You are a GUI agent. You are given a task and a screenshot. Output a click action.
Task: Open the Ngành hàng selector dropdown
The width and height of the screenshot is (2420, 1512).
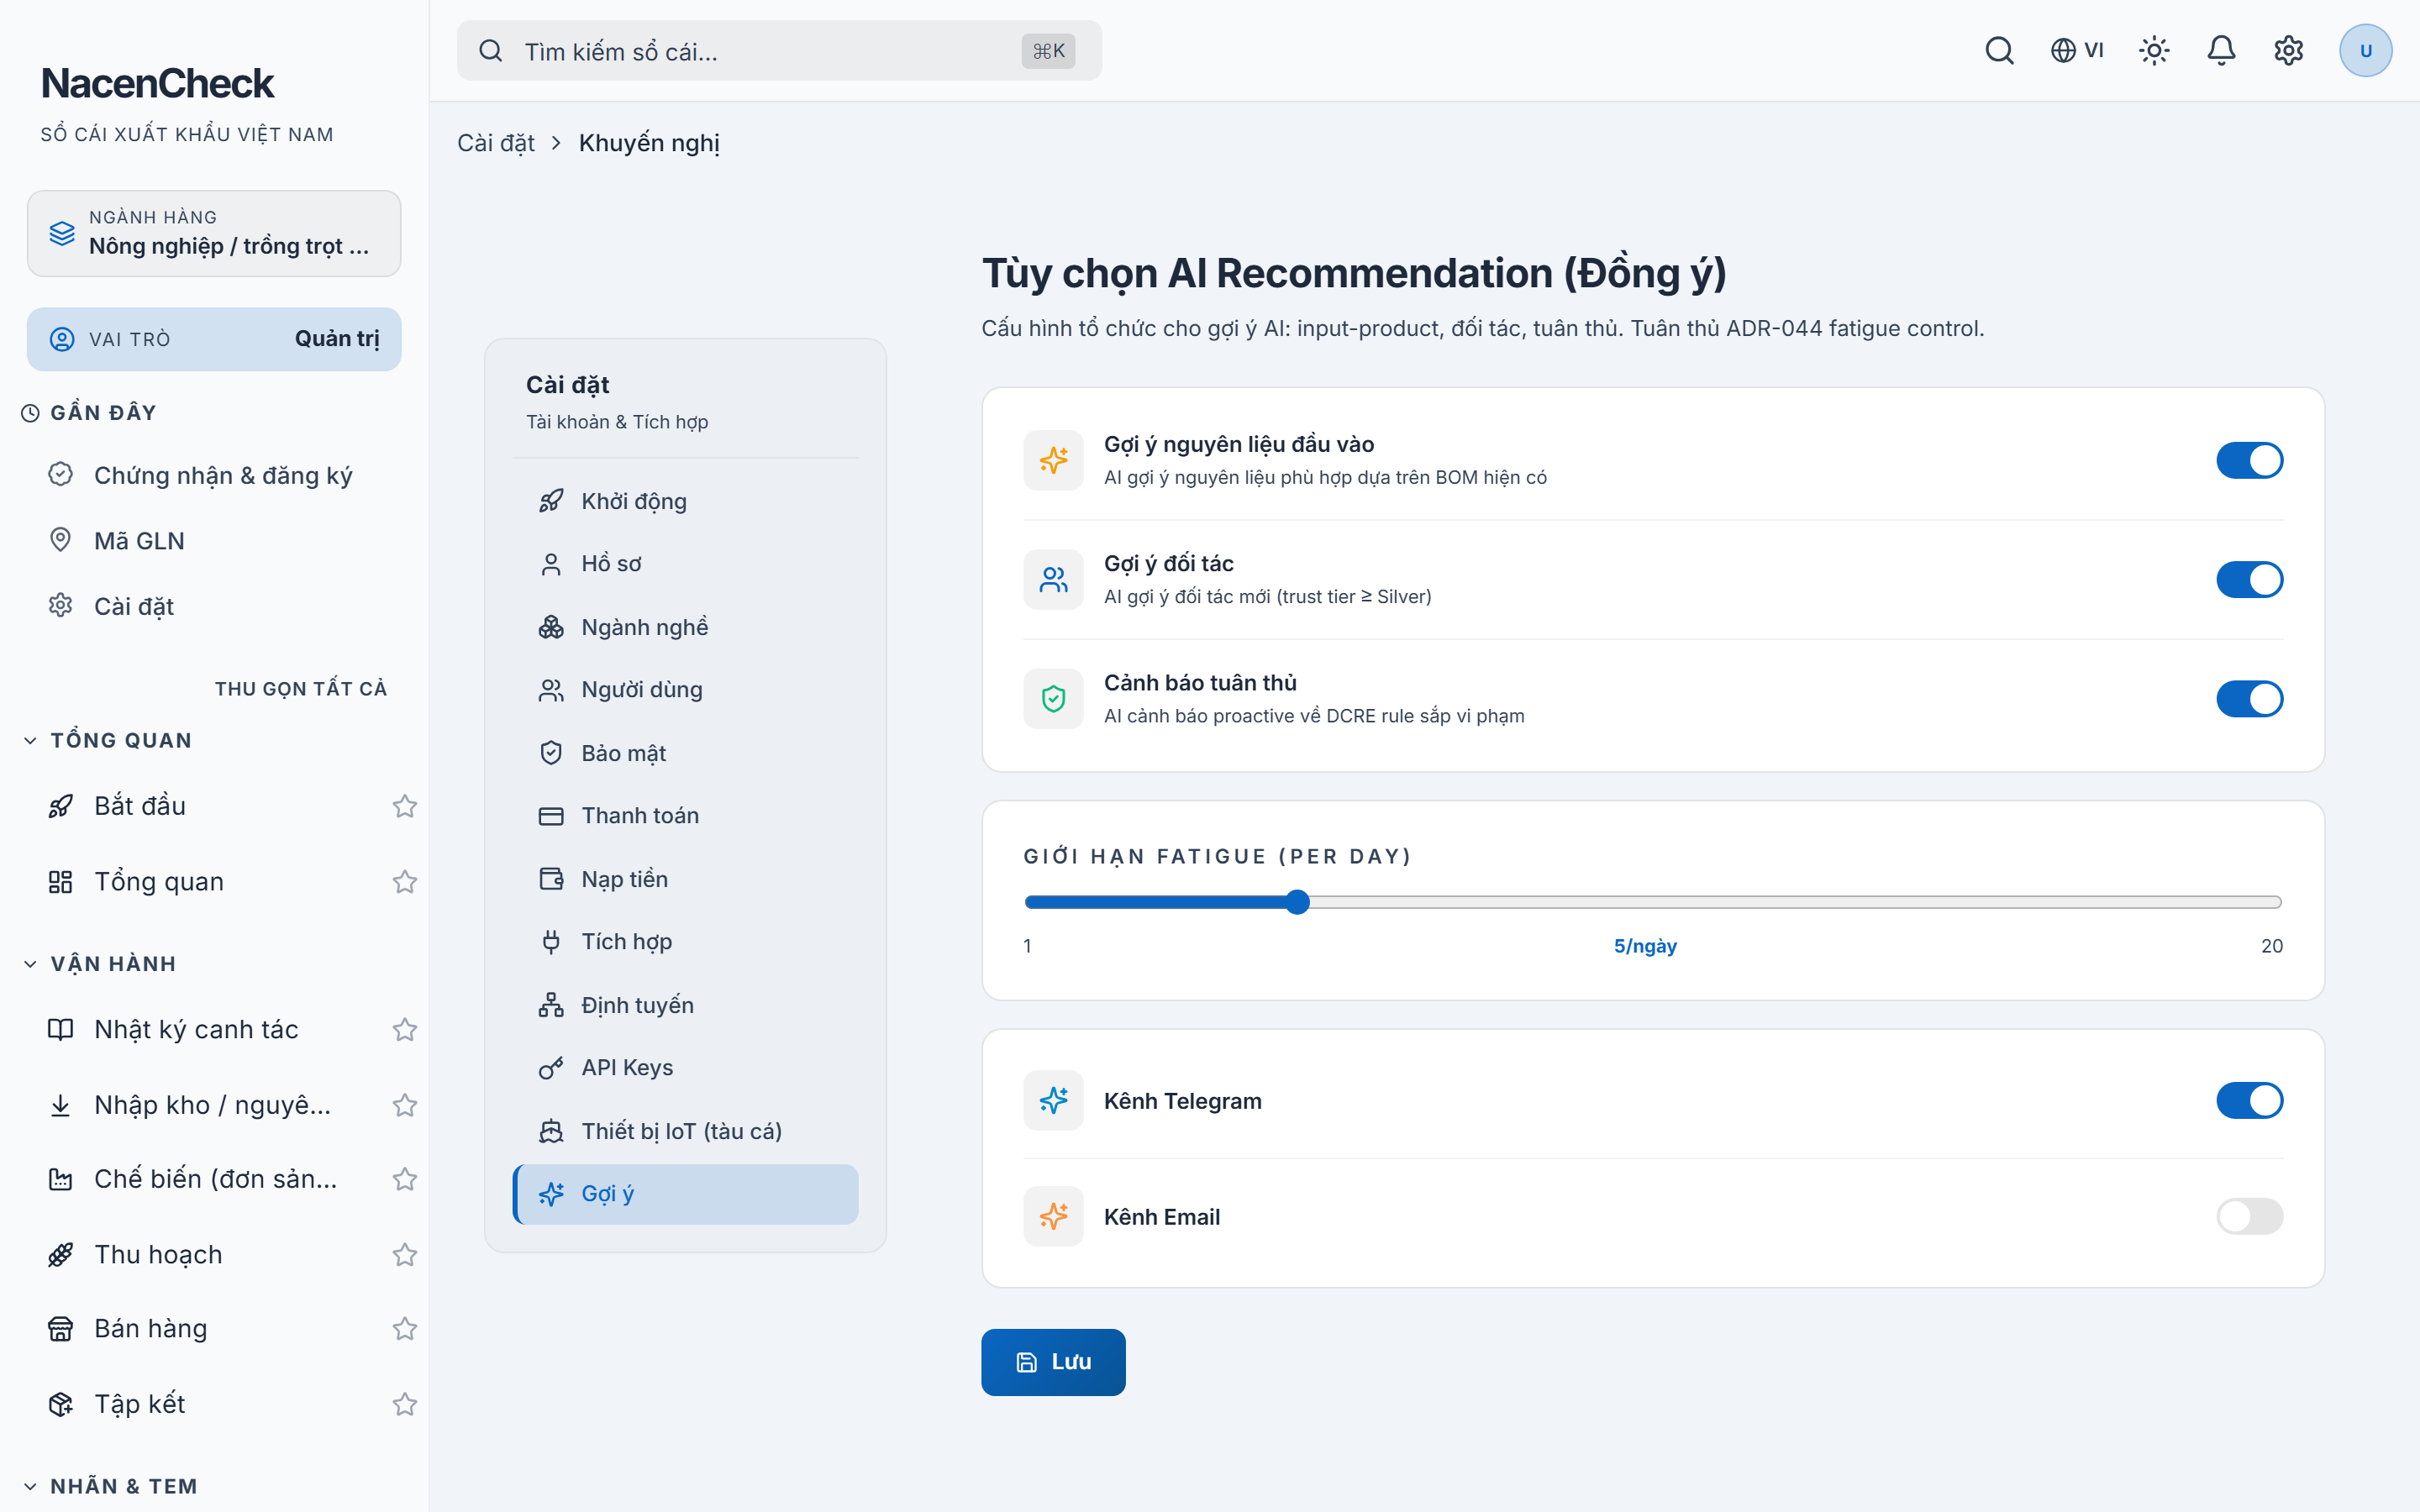[214, 233]
